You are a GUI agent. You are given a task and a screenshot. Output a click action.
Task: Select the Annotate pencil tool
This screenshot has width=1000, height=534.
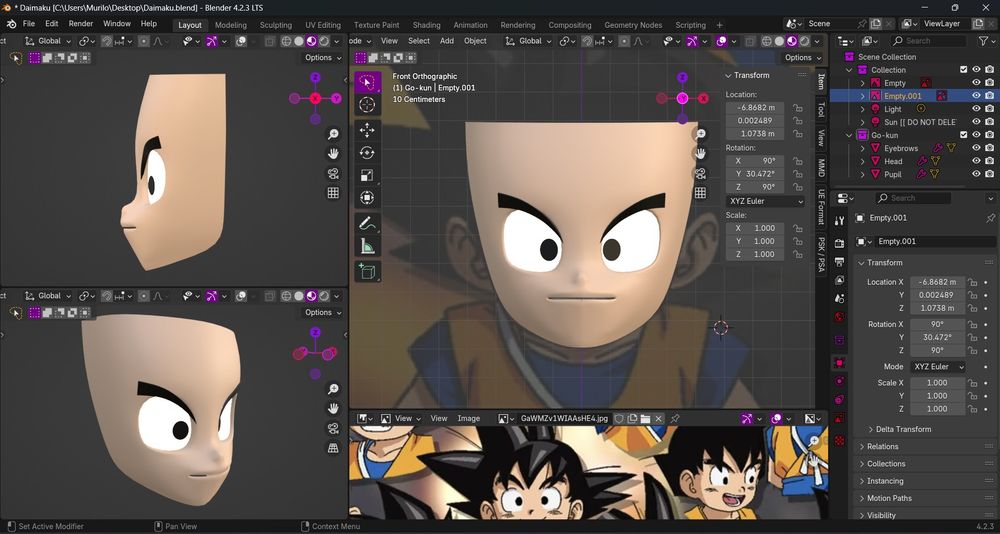click(x=367, y=223)
